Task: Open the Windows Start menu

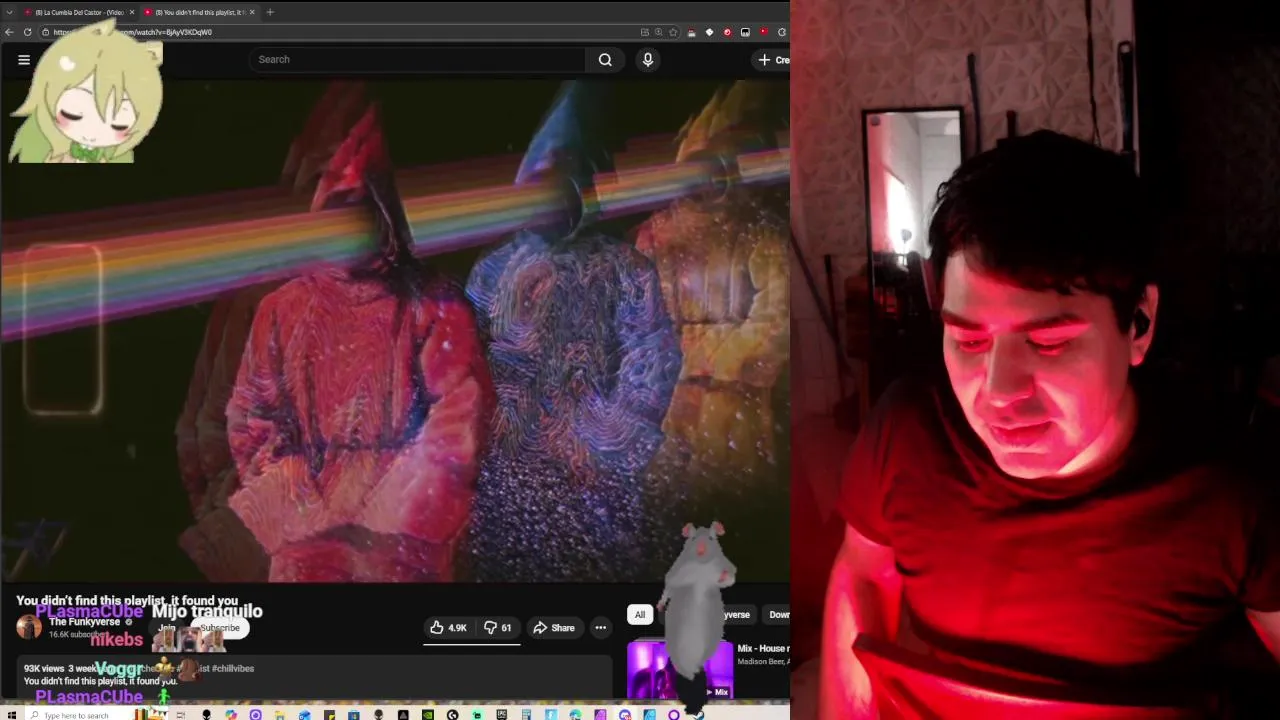Action: 12,714
